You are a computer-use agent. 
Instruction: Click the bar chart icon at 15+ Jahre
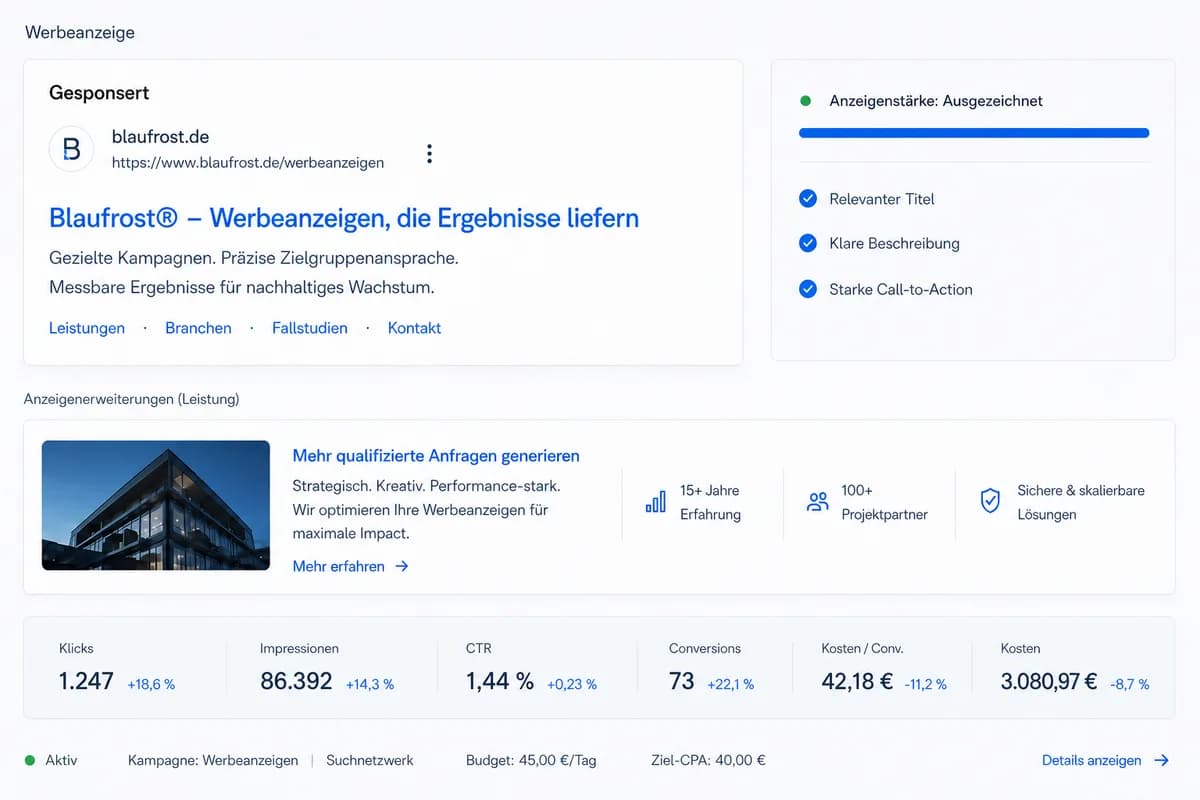(655, 502)
